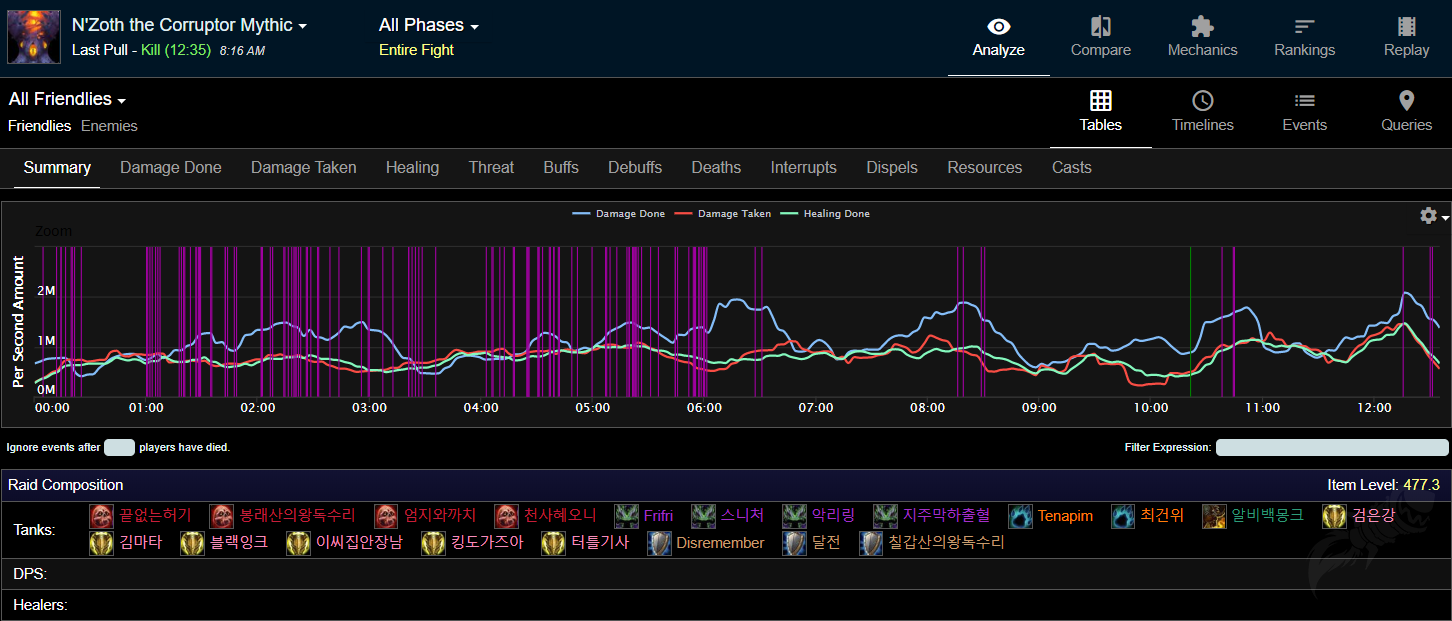Switch to the Damage Done tab
The image size is (1452, 621).
171,168
